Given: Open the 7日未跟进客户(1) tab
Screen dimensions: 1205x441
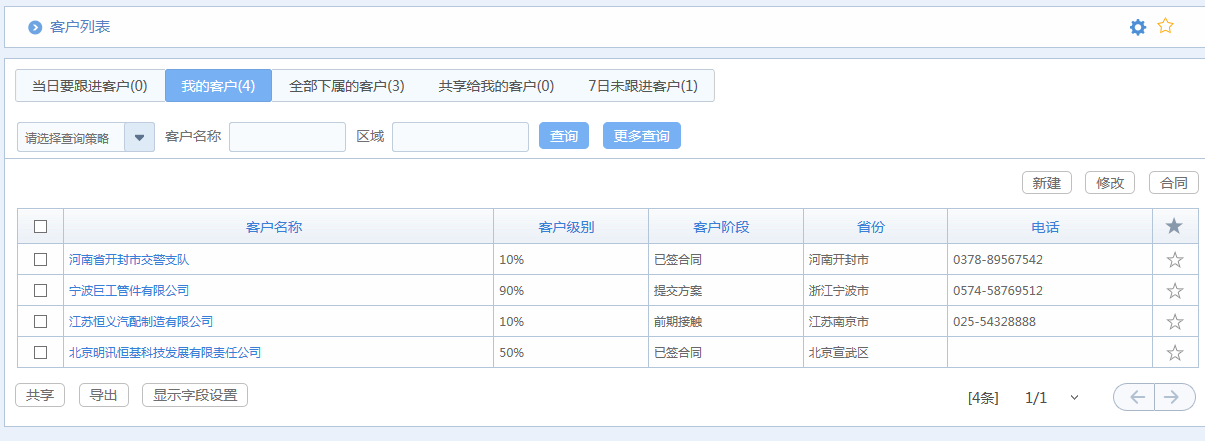Looking at the screenshot, I should tap(642, 86).
